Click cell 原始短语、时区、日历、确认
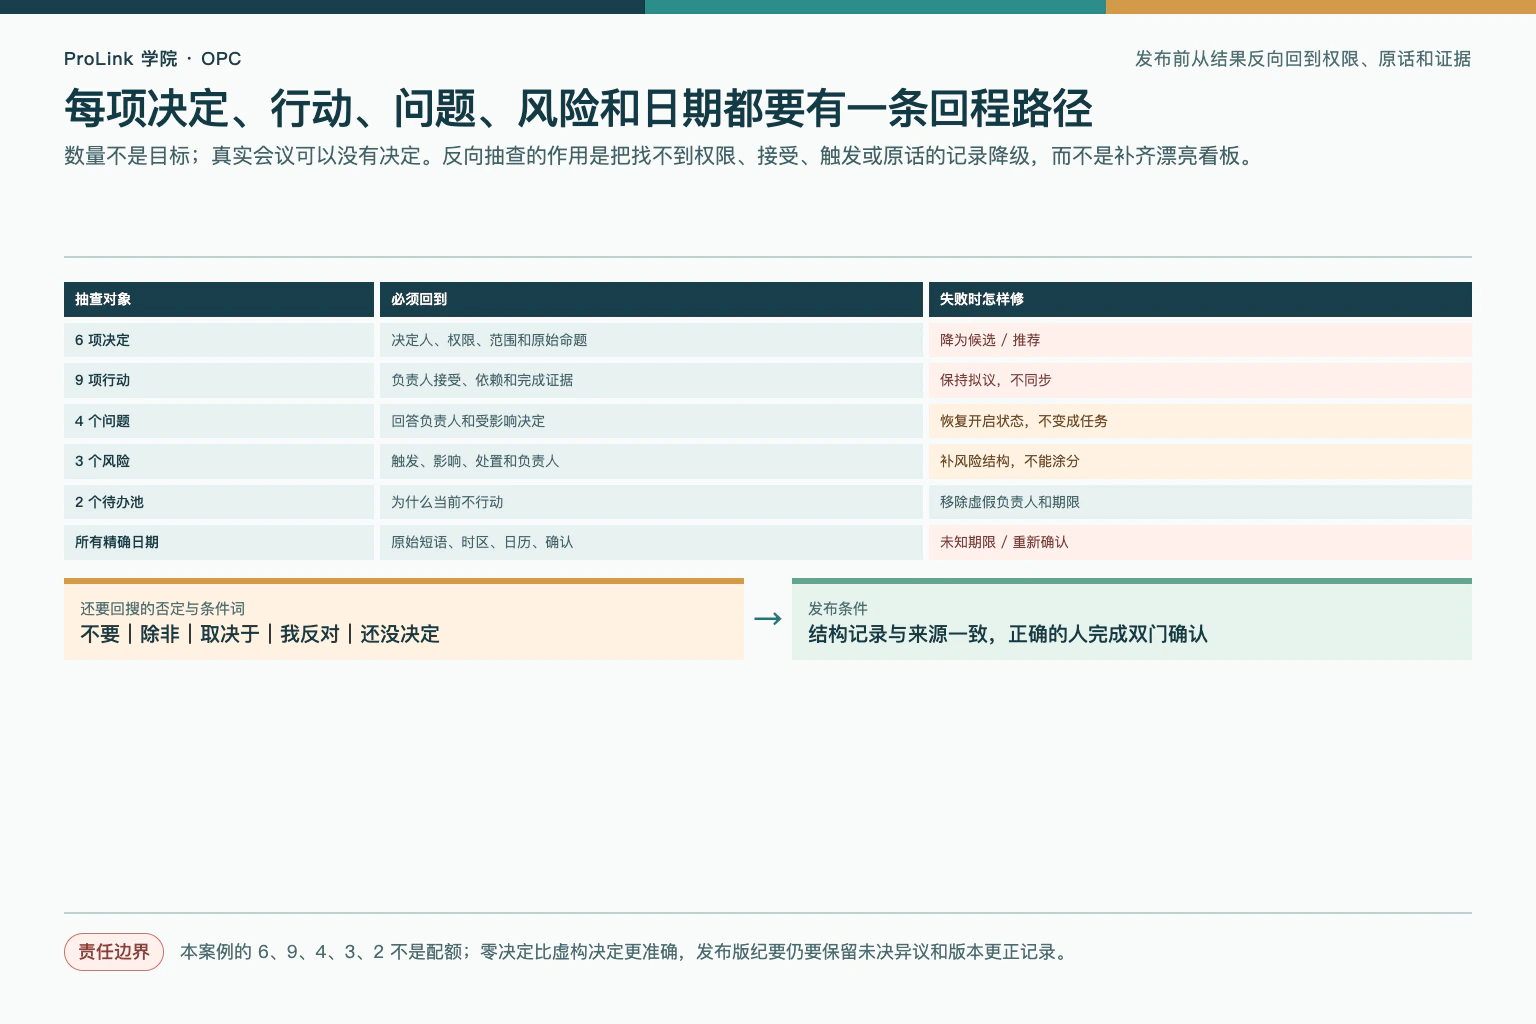1536x1024 pixels. (x=651, y=542)
